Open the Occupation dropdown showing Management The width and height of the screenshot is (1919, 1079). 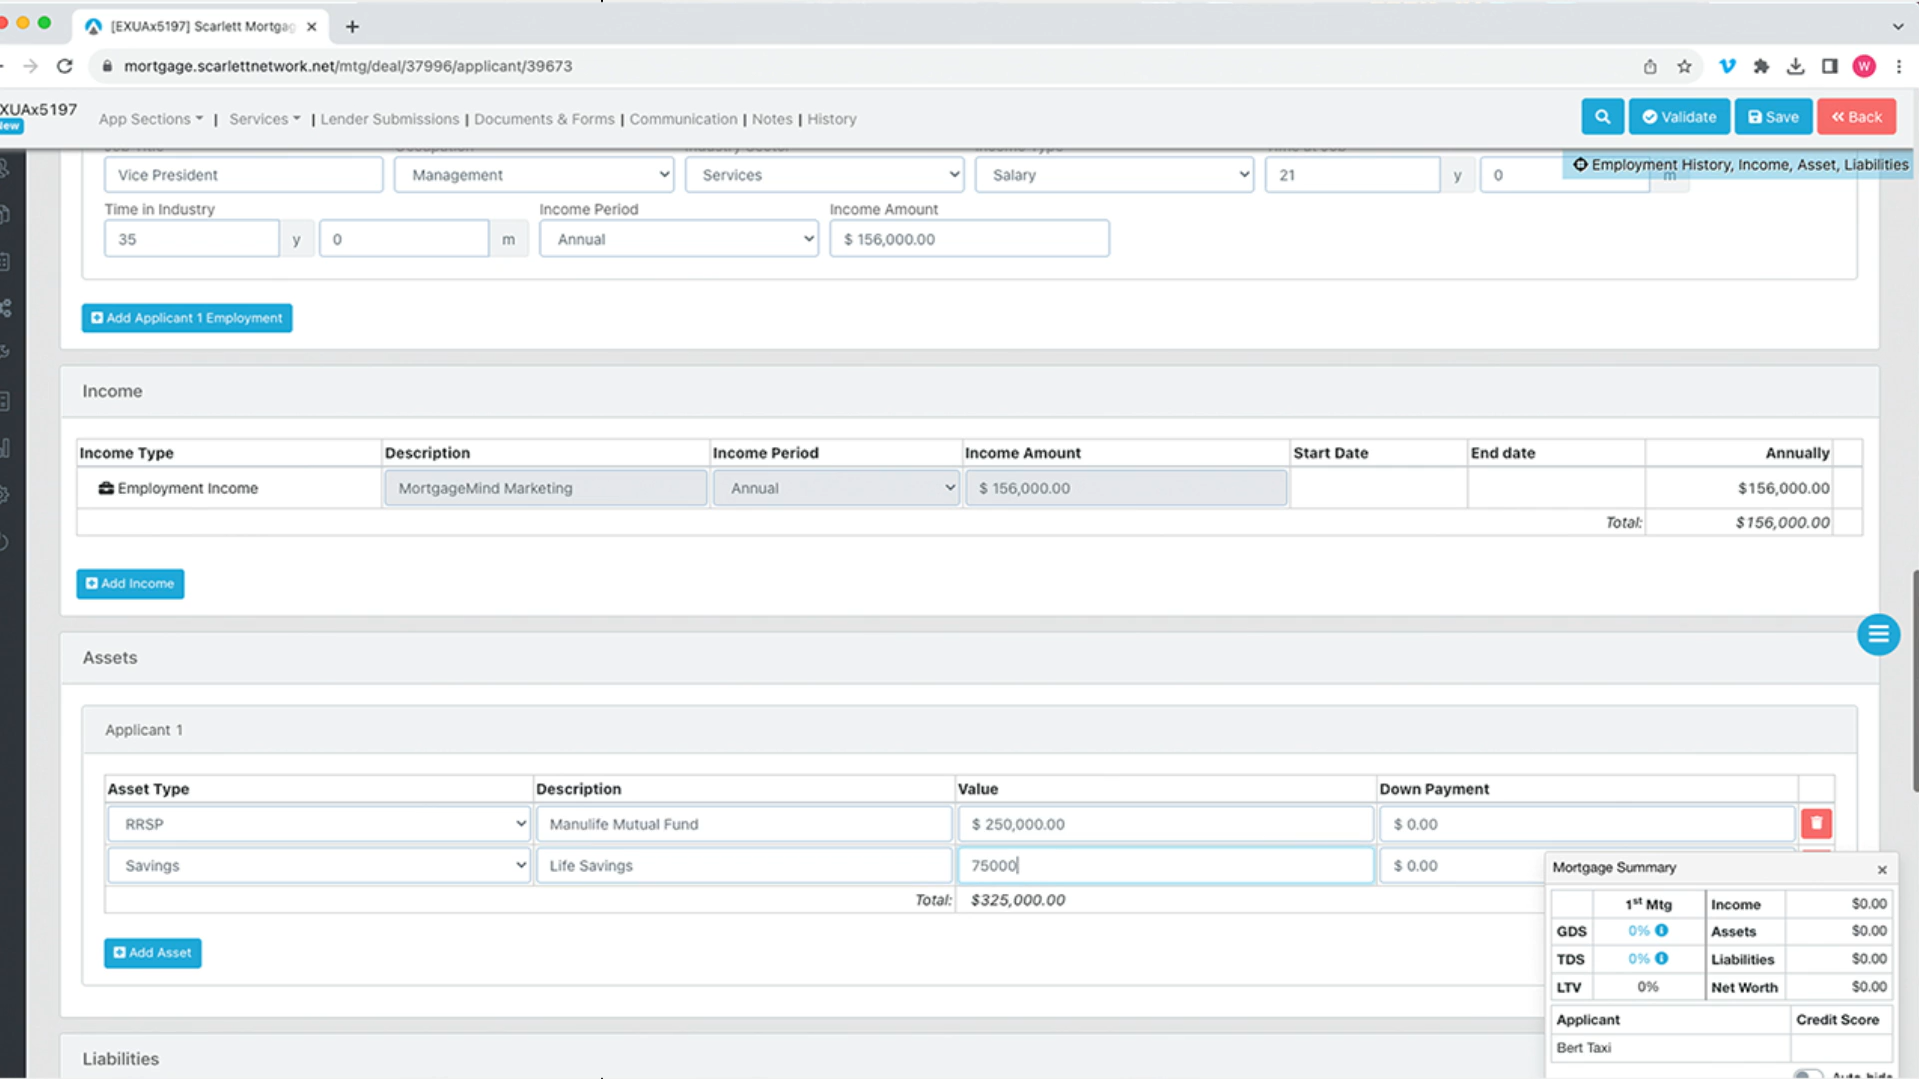tap(534, 175)
